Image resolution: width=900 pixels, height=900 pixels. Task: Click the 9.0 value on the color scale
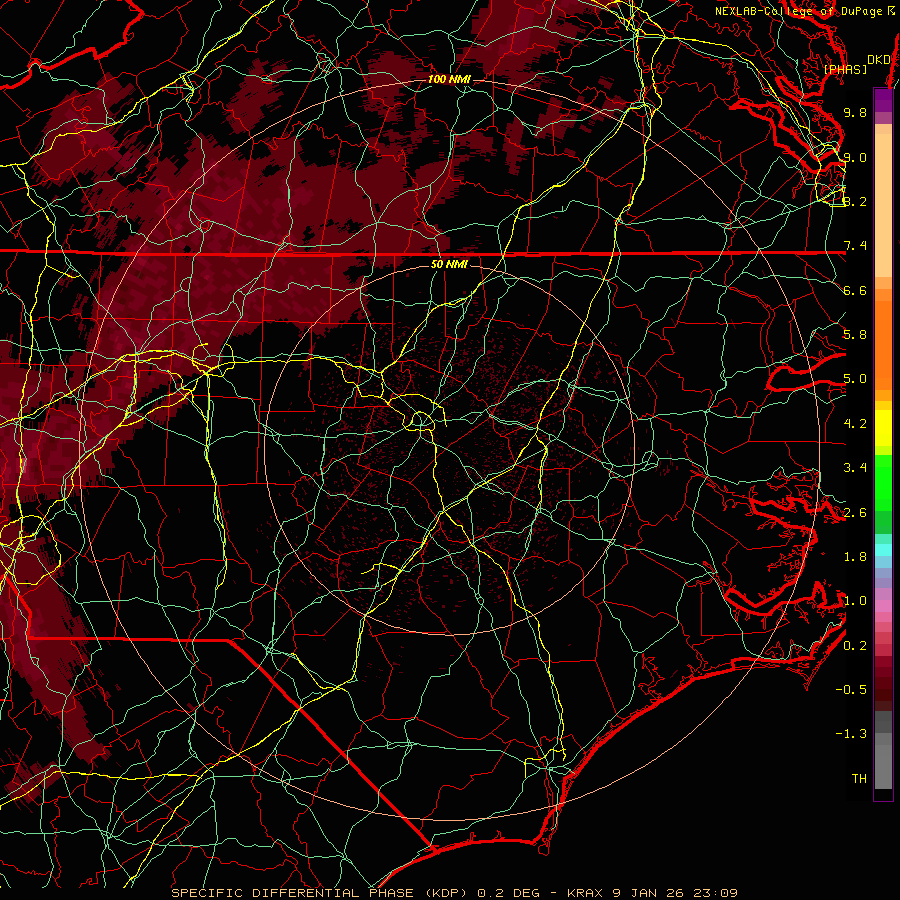(x=855, y=157)
